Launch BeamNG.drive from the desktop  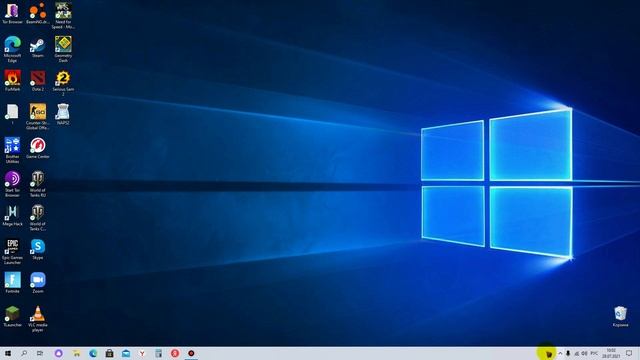[38, 13]
